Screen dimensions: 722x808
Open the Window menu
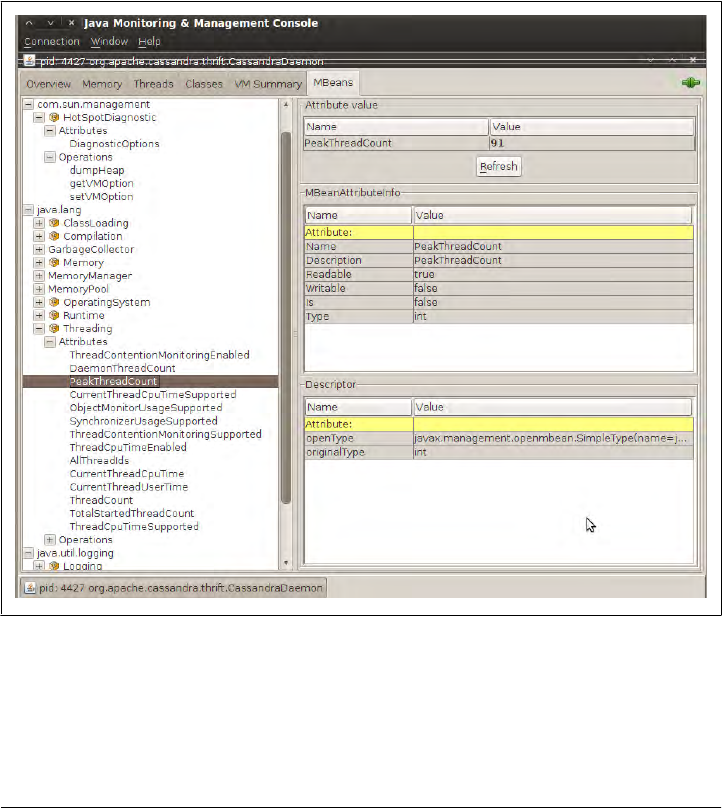(x=109, y=41)
